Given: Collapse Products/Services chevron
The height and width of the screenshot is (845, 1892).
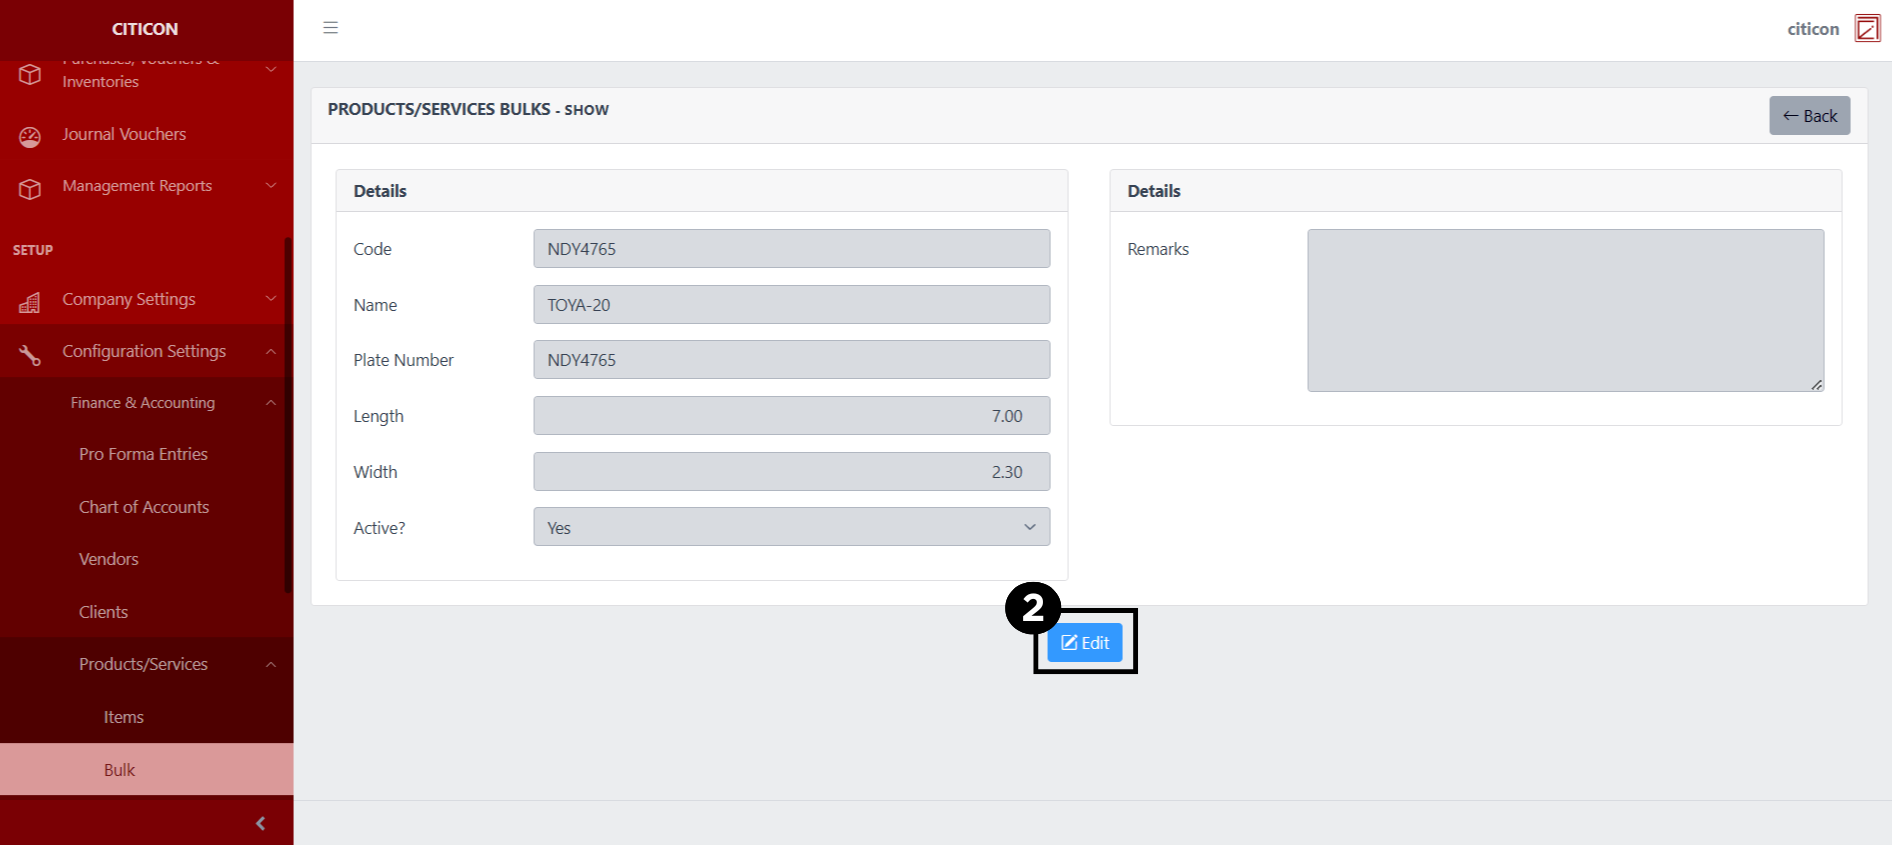Looking at the screenshot, I should (x=271, y=664).
